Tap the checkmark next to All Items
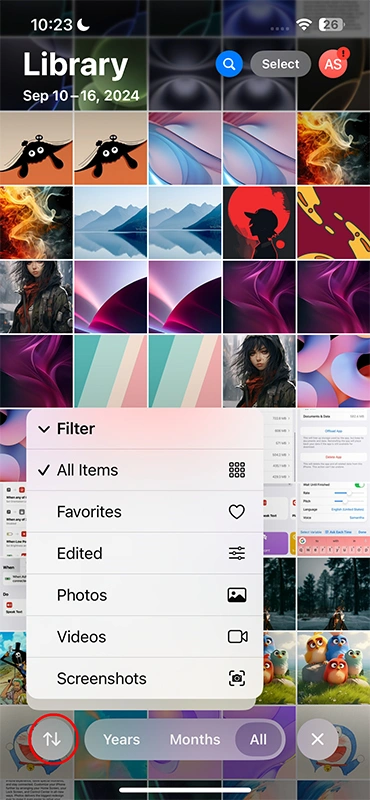 click(44, 470)
